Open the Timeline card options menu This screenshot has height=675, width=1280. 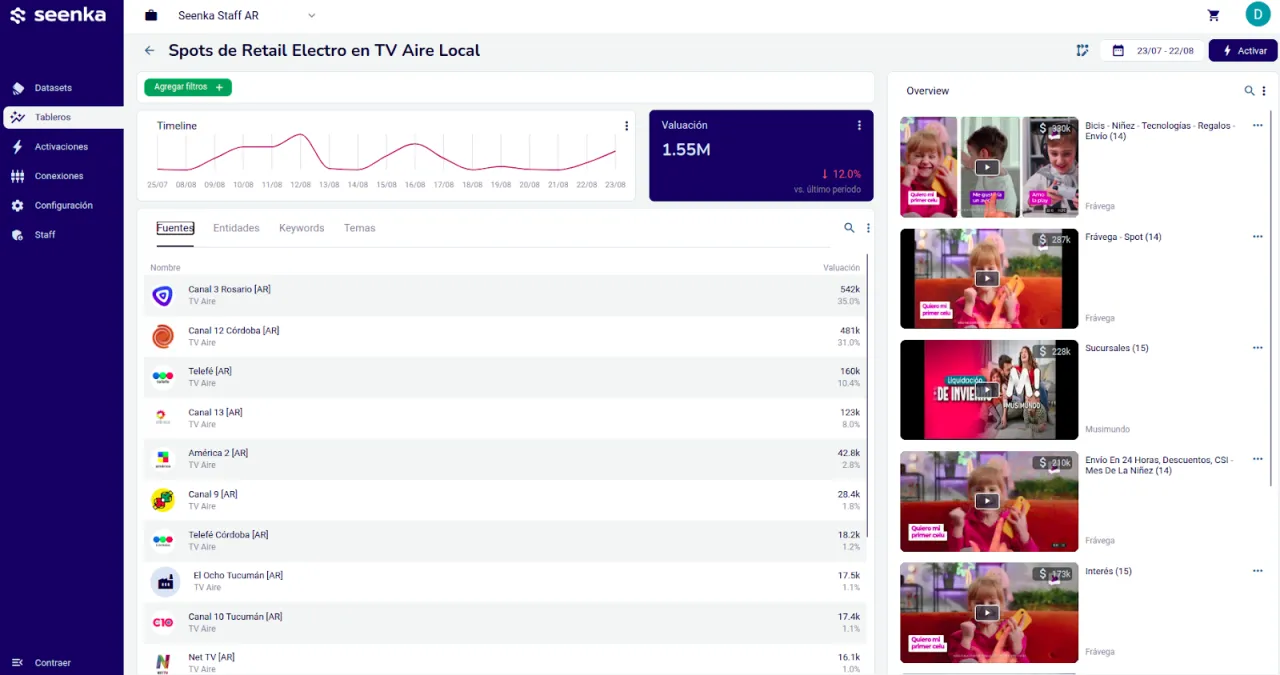tap(627, 126)
